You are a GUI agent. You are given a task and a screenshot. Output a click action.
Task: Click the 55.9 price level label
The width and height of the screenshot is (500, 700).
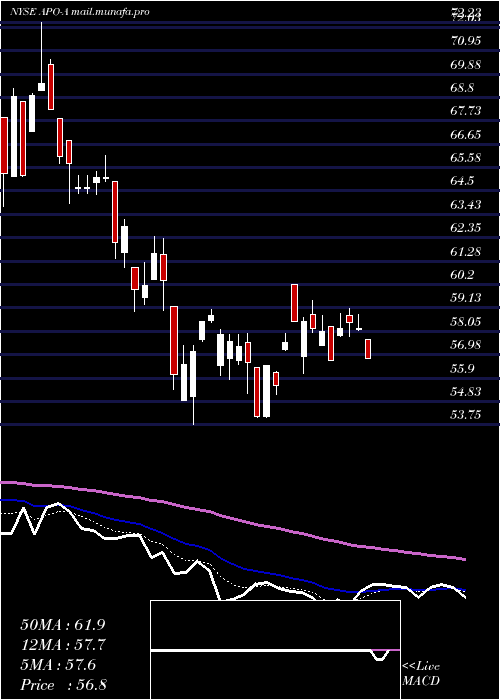click(462, 368)
